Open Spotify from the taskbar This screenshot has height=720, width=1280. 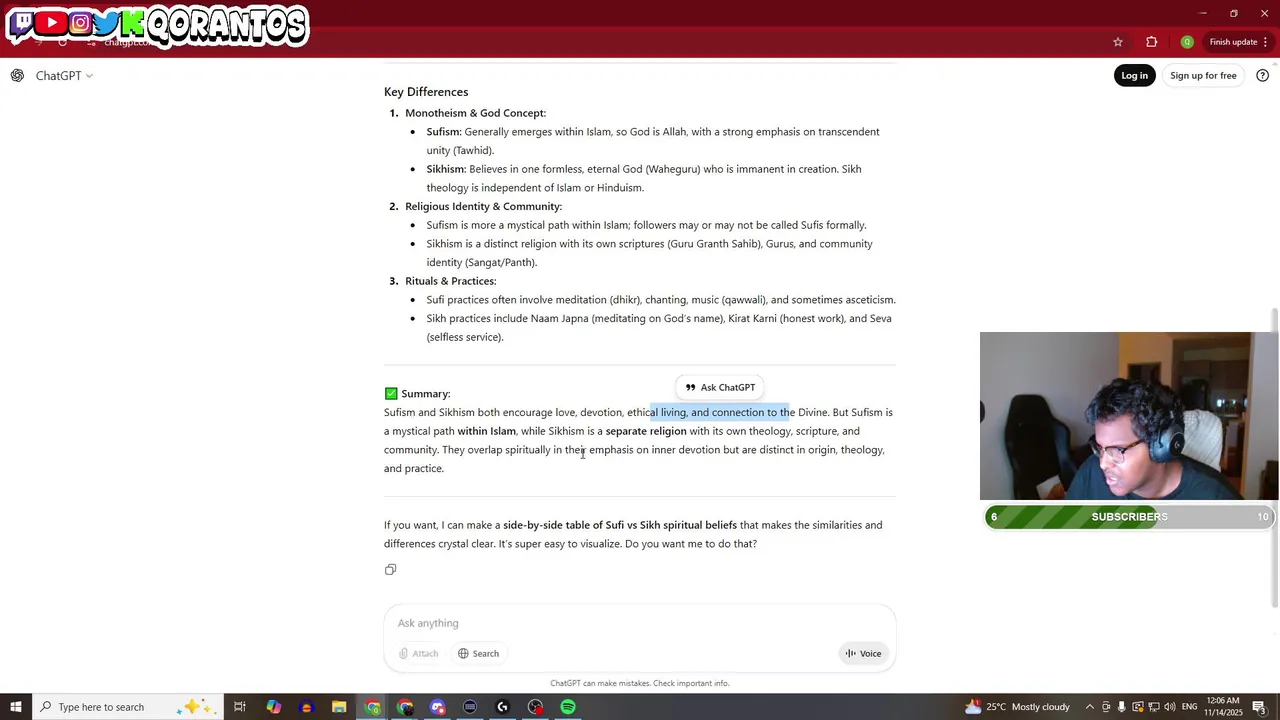click(568, 707)
